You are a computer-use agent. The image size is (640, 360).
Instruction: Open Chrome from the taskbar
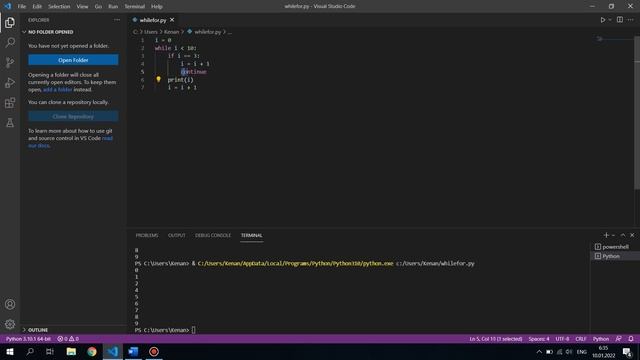tap(92, 351)
